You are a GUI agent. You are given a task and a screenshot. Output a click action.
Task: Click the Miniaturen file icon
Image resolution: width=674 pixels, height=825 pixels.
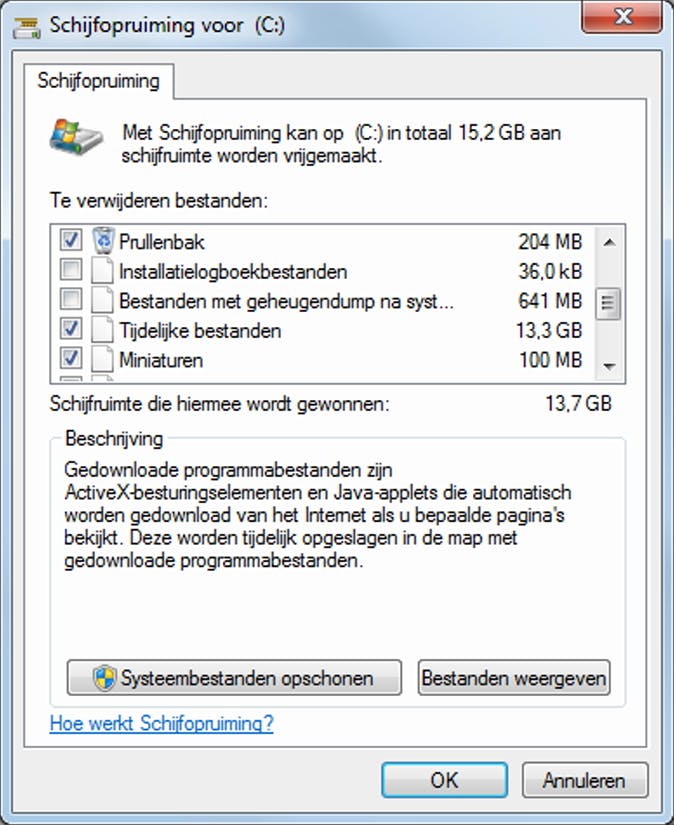pos(104,359)
